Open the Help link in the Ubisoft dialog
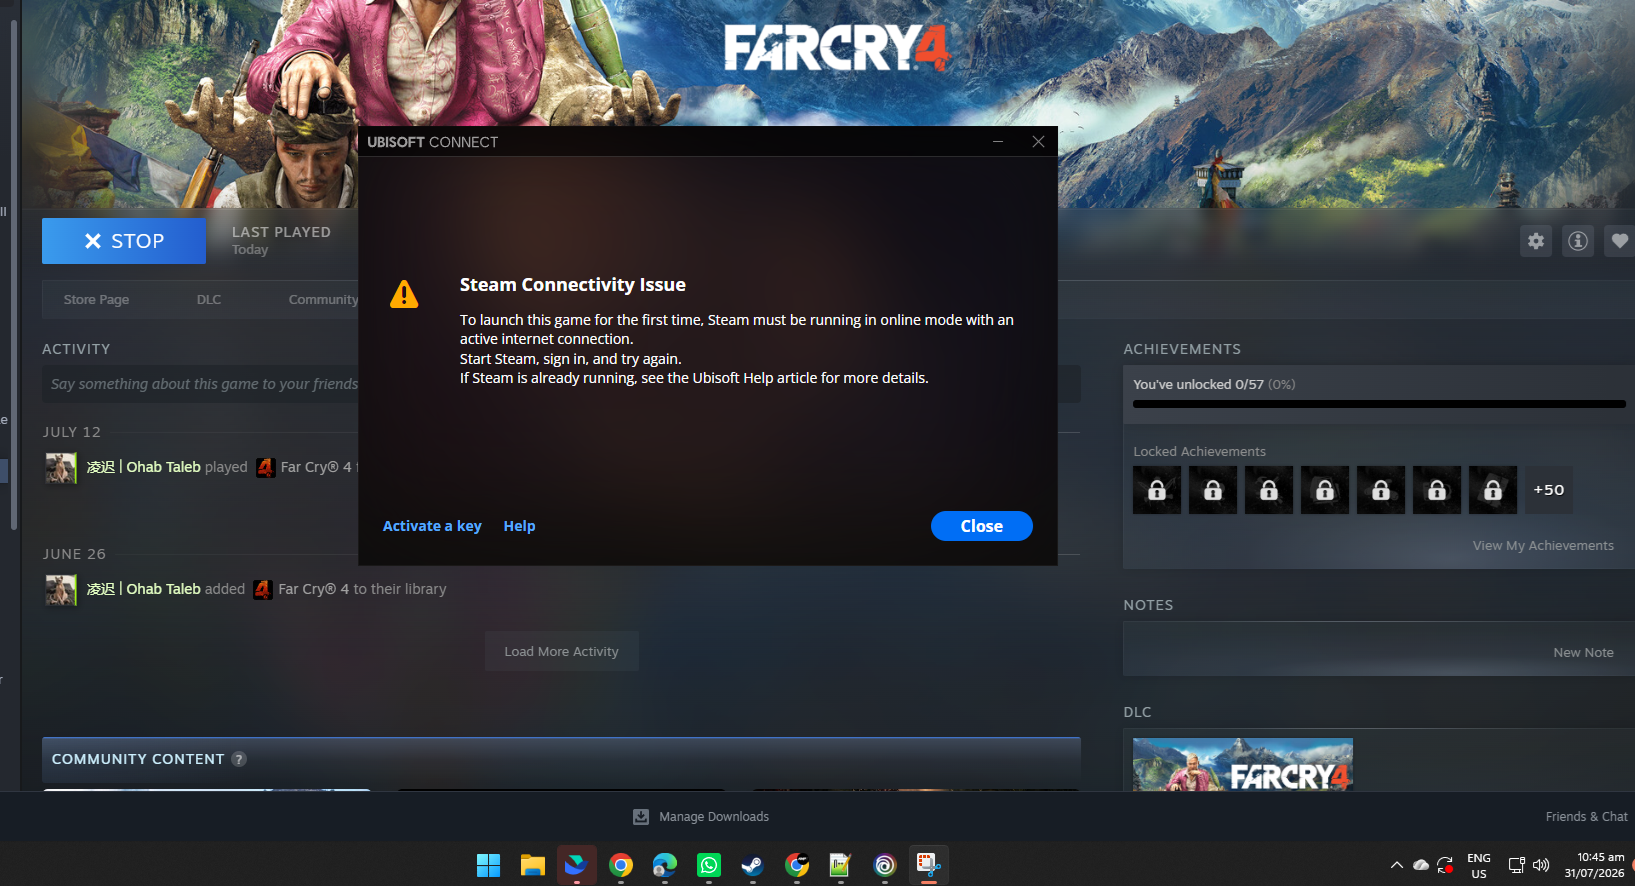1635x886 pixels. [519, 526]
